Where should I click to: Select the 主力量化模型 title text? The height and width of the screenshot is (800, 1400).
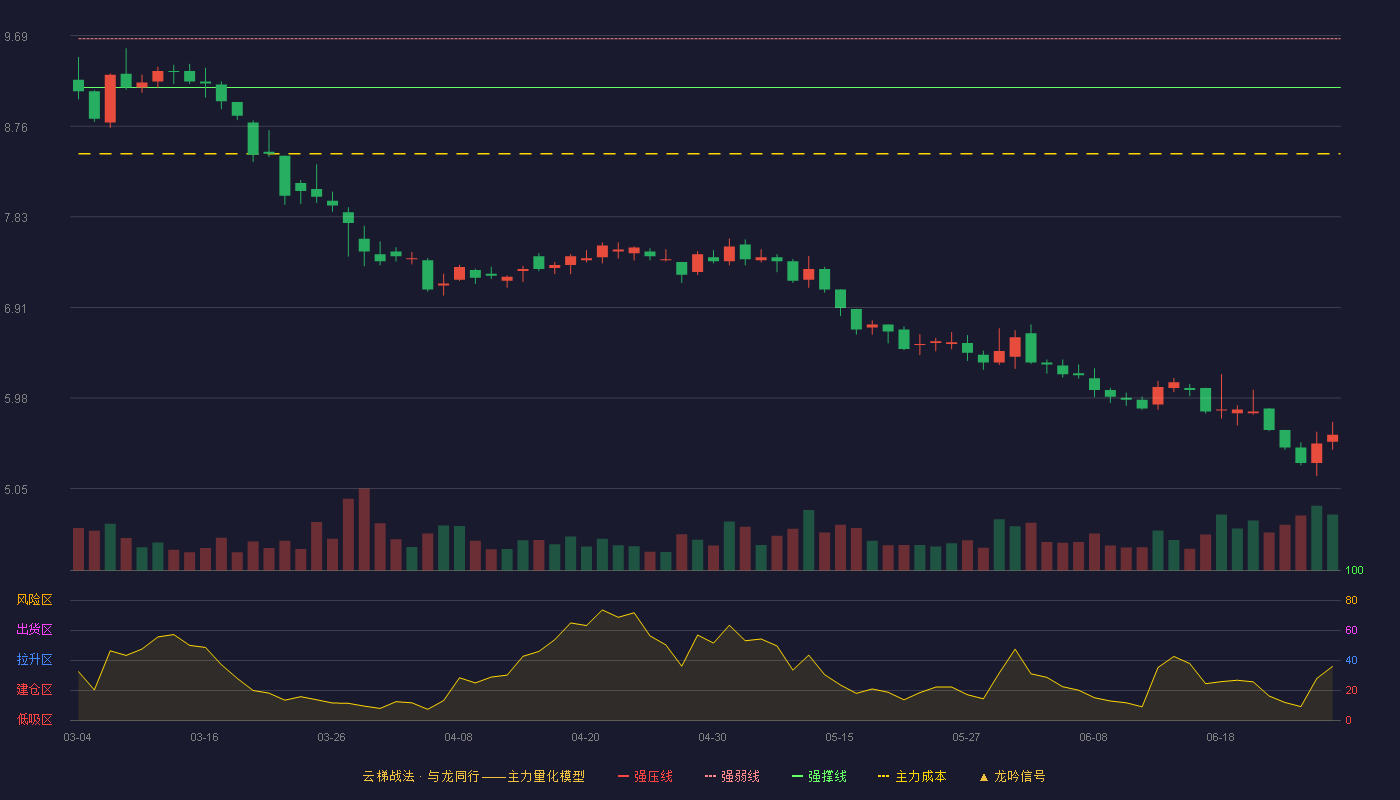point(546,776)
